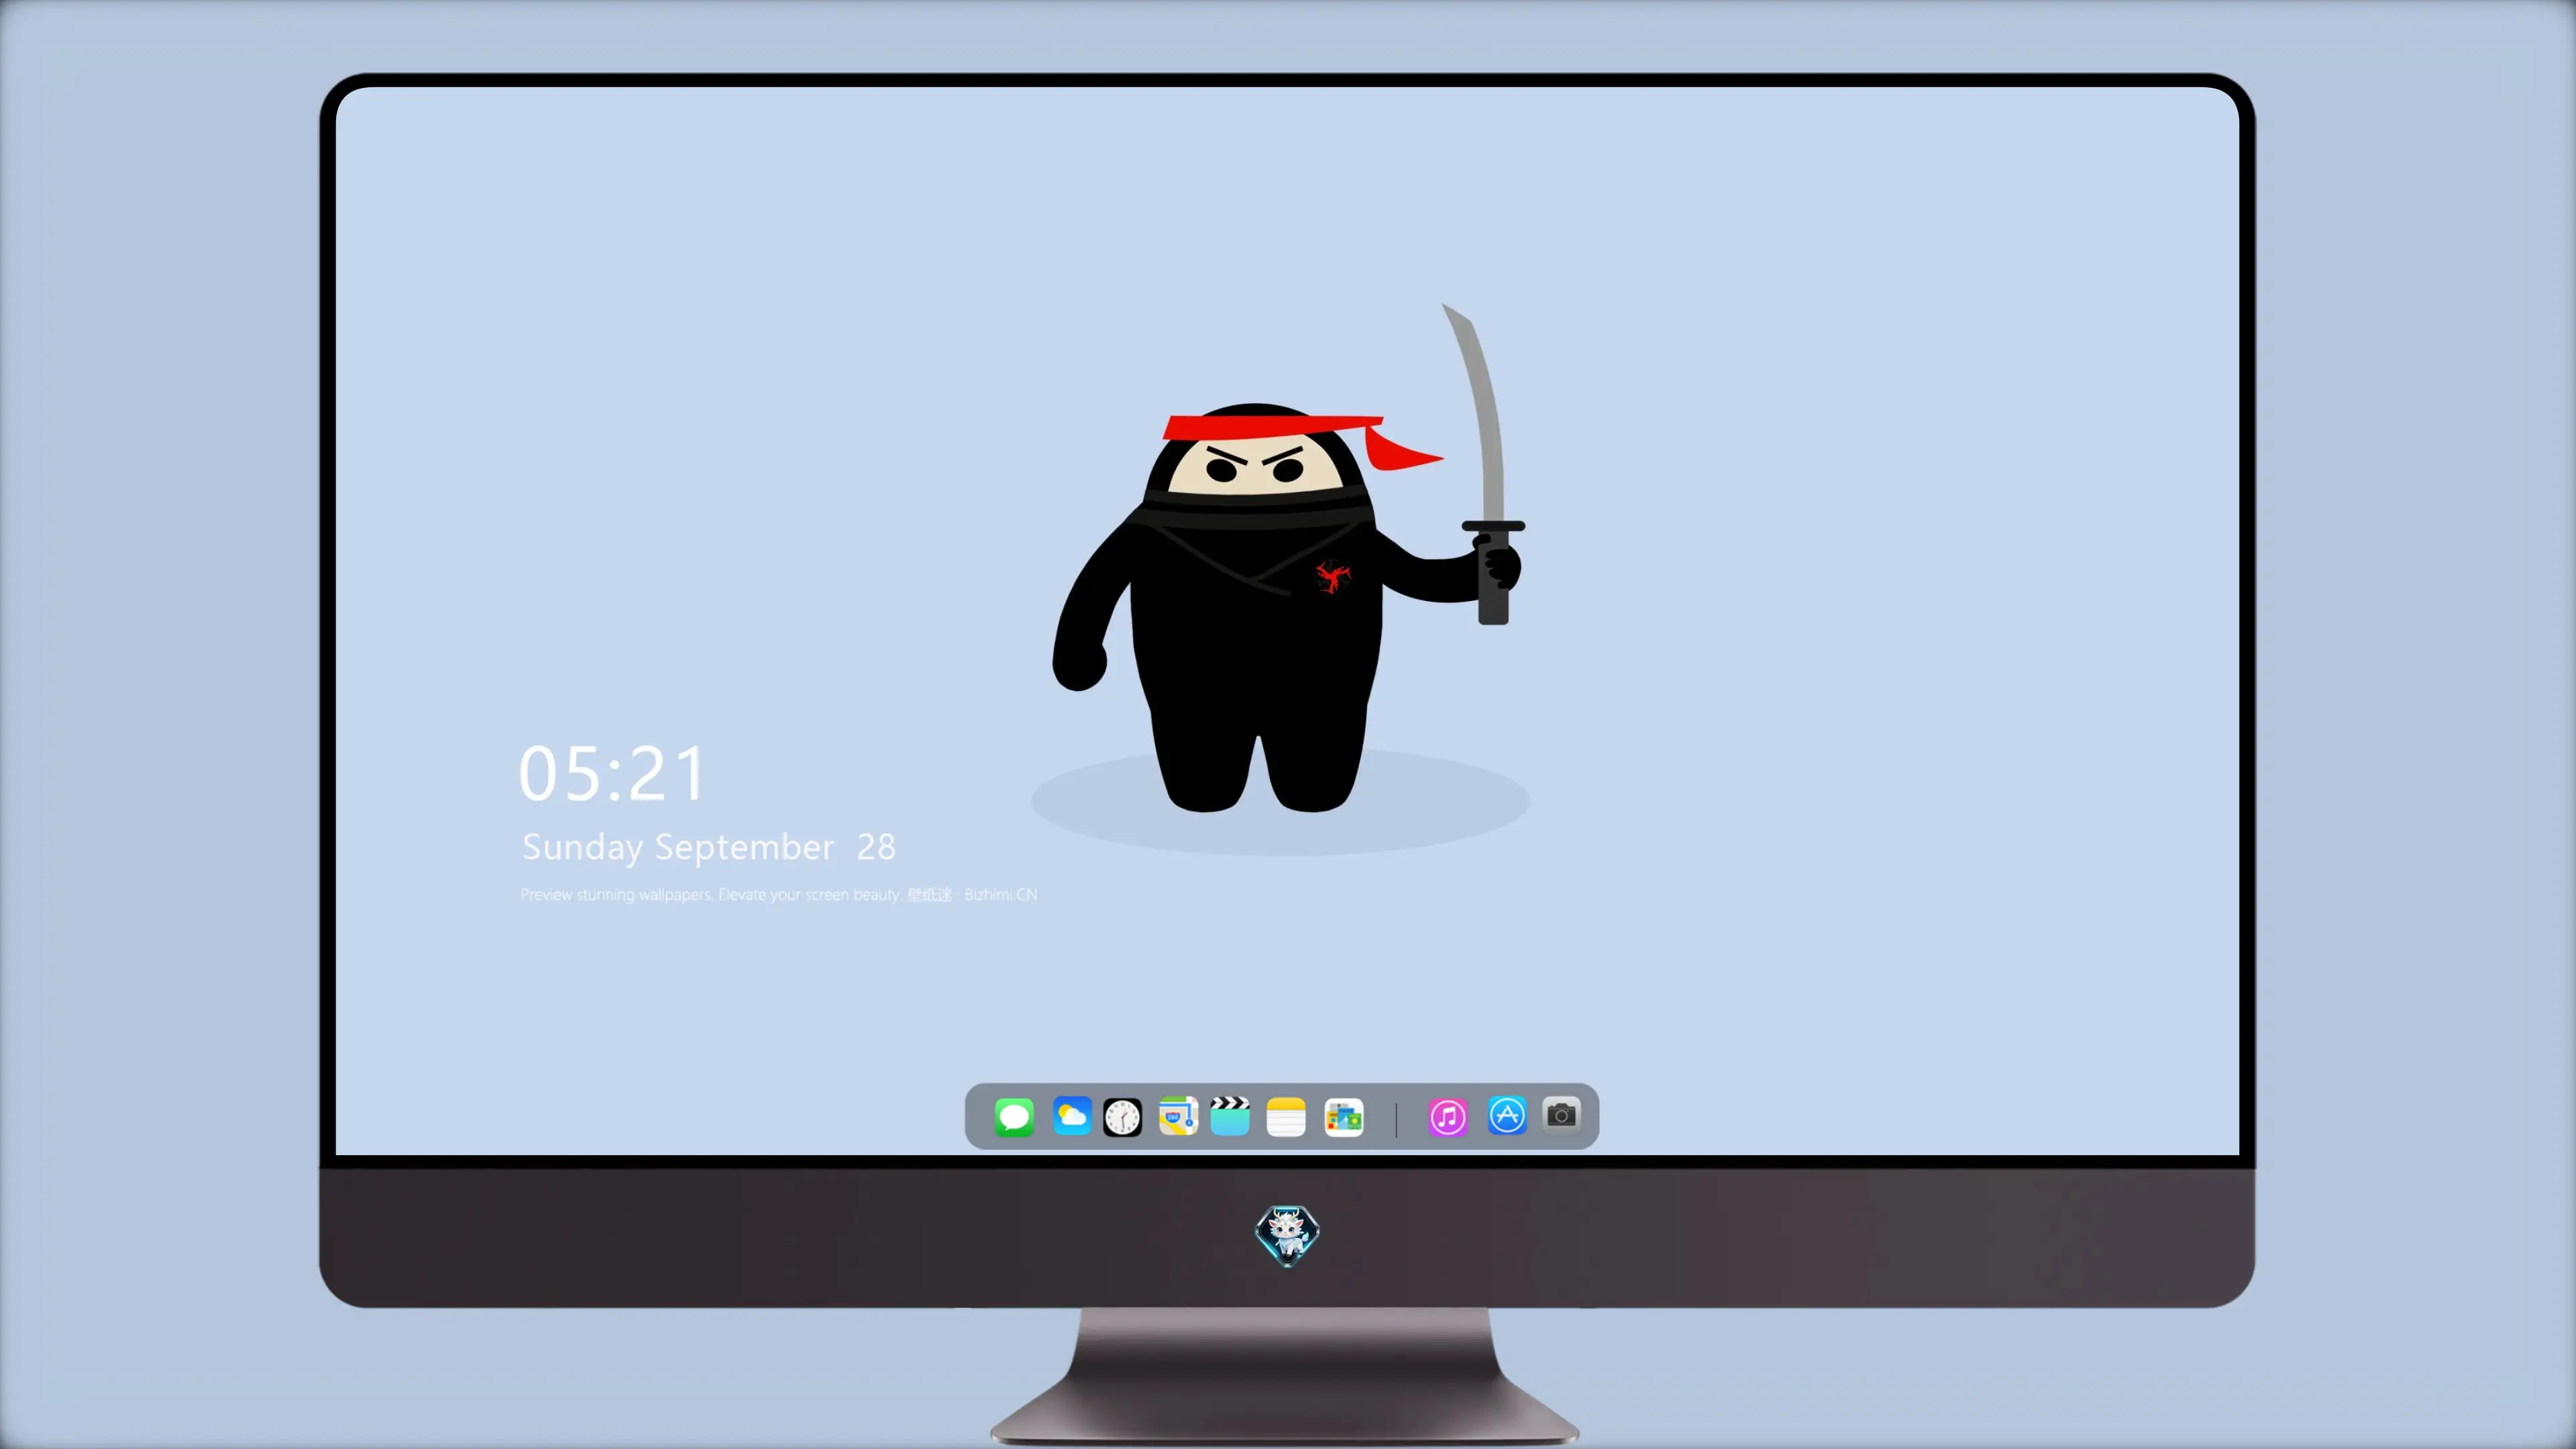Open the Camera app in the dock

coord(1561,1114)
